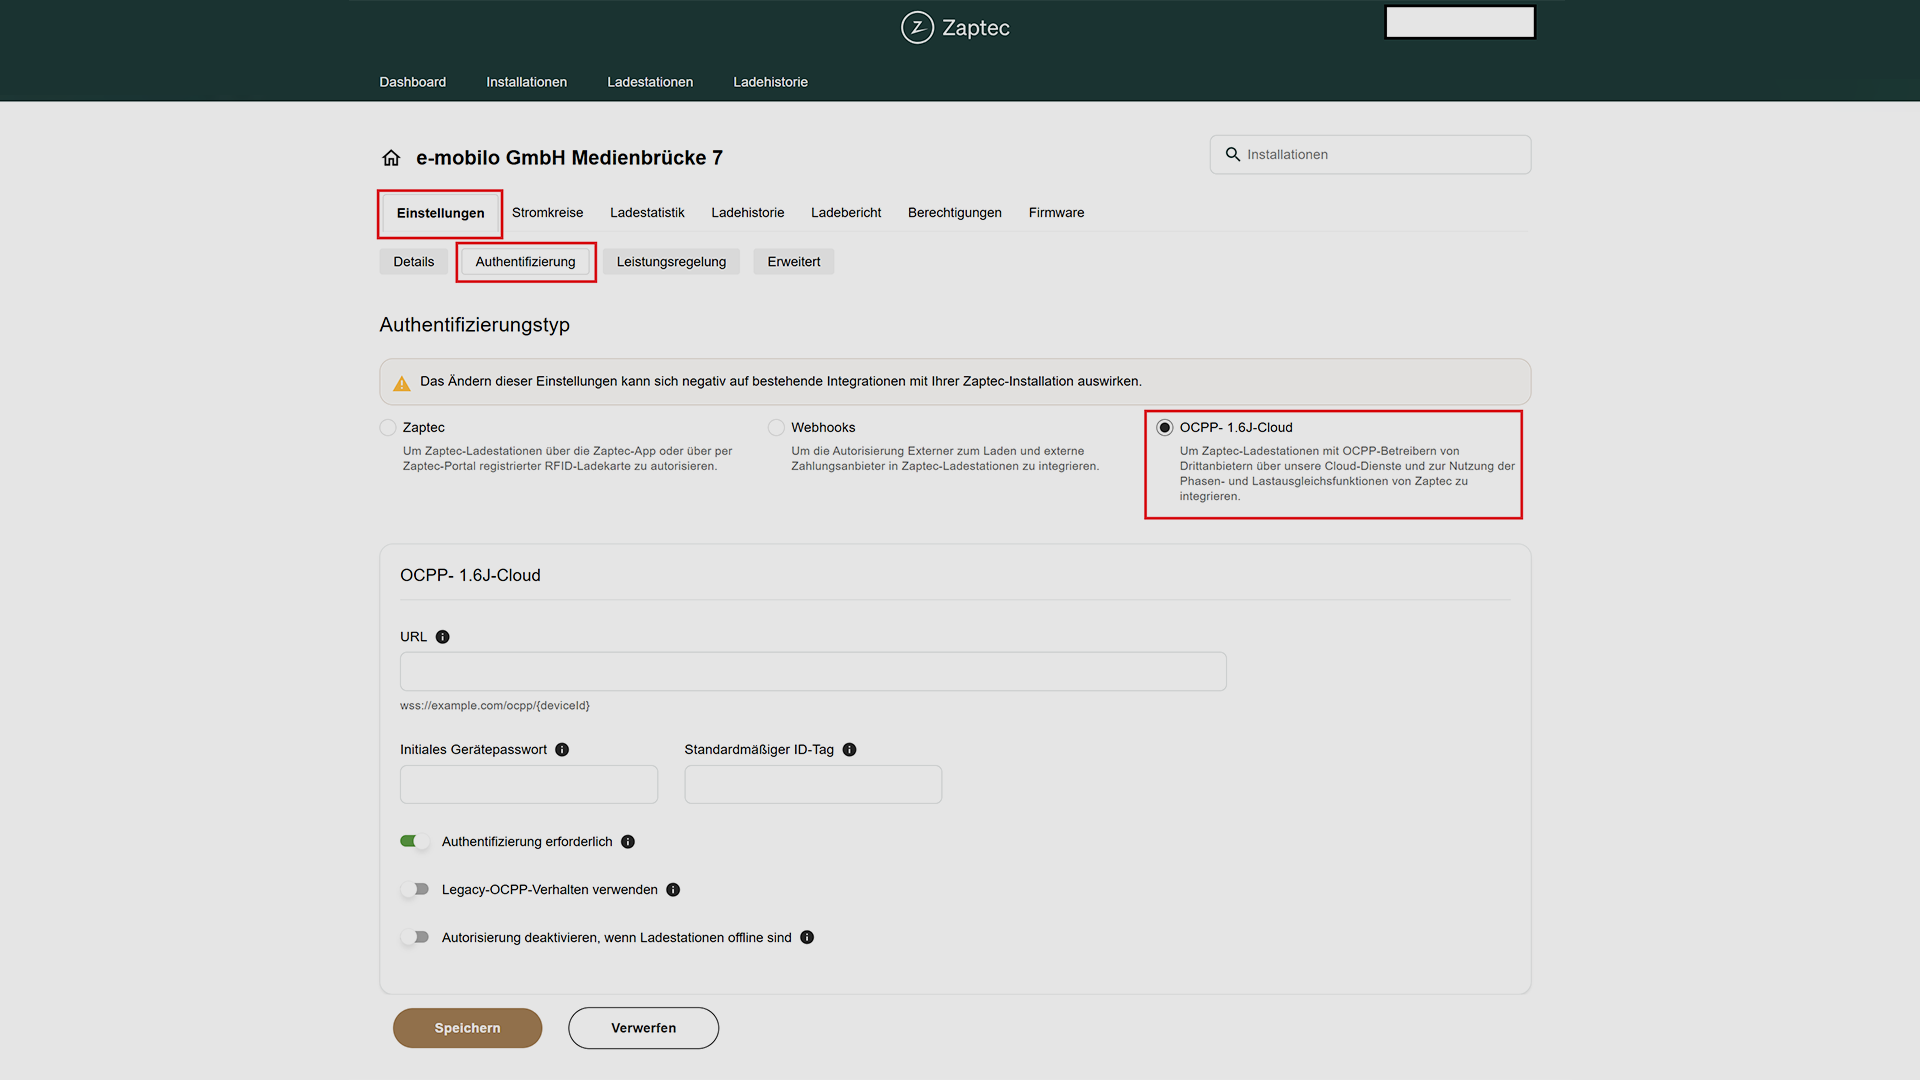Switch to the Stromkreise tab
1920x1080 pixels.
tap(547, 213)
